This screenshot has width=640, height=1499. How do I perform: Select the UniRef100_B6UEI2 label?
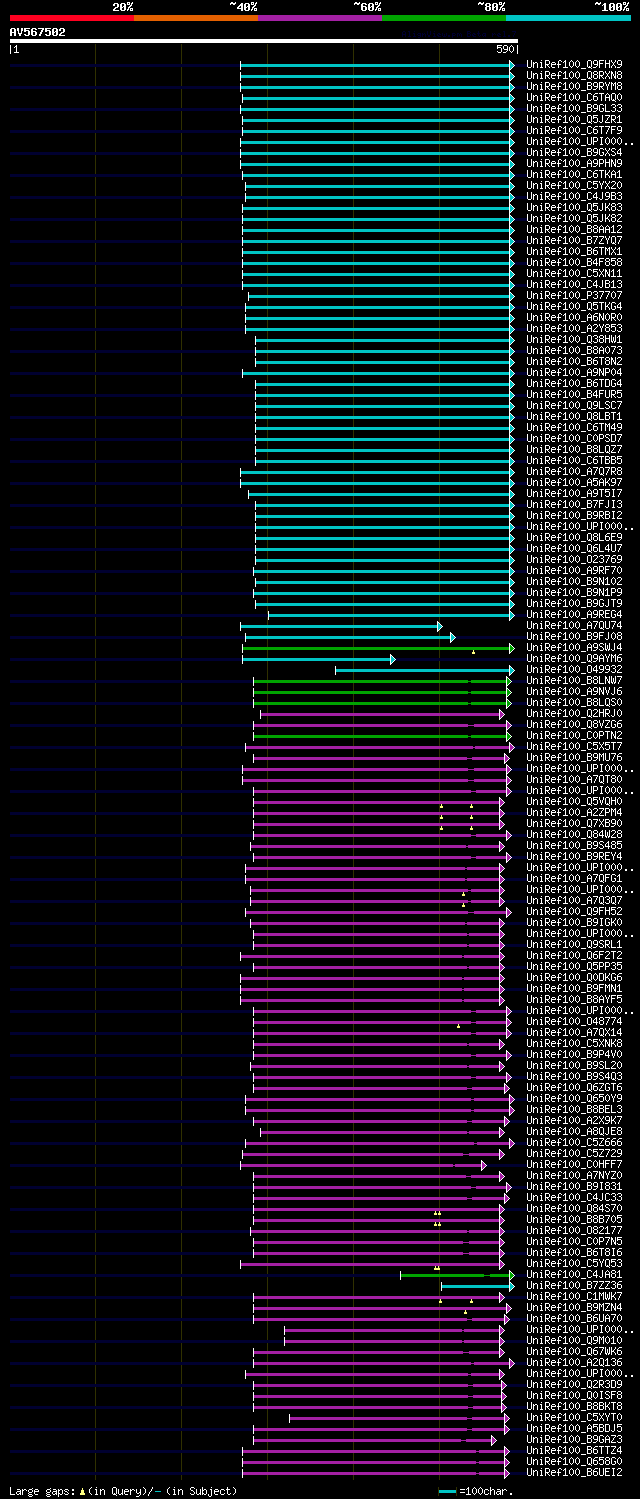pyautogui.click(x=574, y=1472)
